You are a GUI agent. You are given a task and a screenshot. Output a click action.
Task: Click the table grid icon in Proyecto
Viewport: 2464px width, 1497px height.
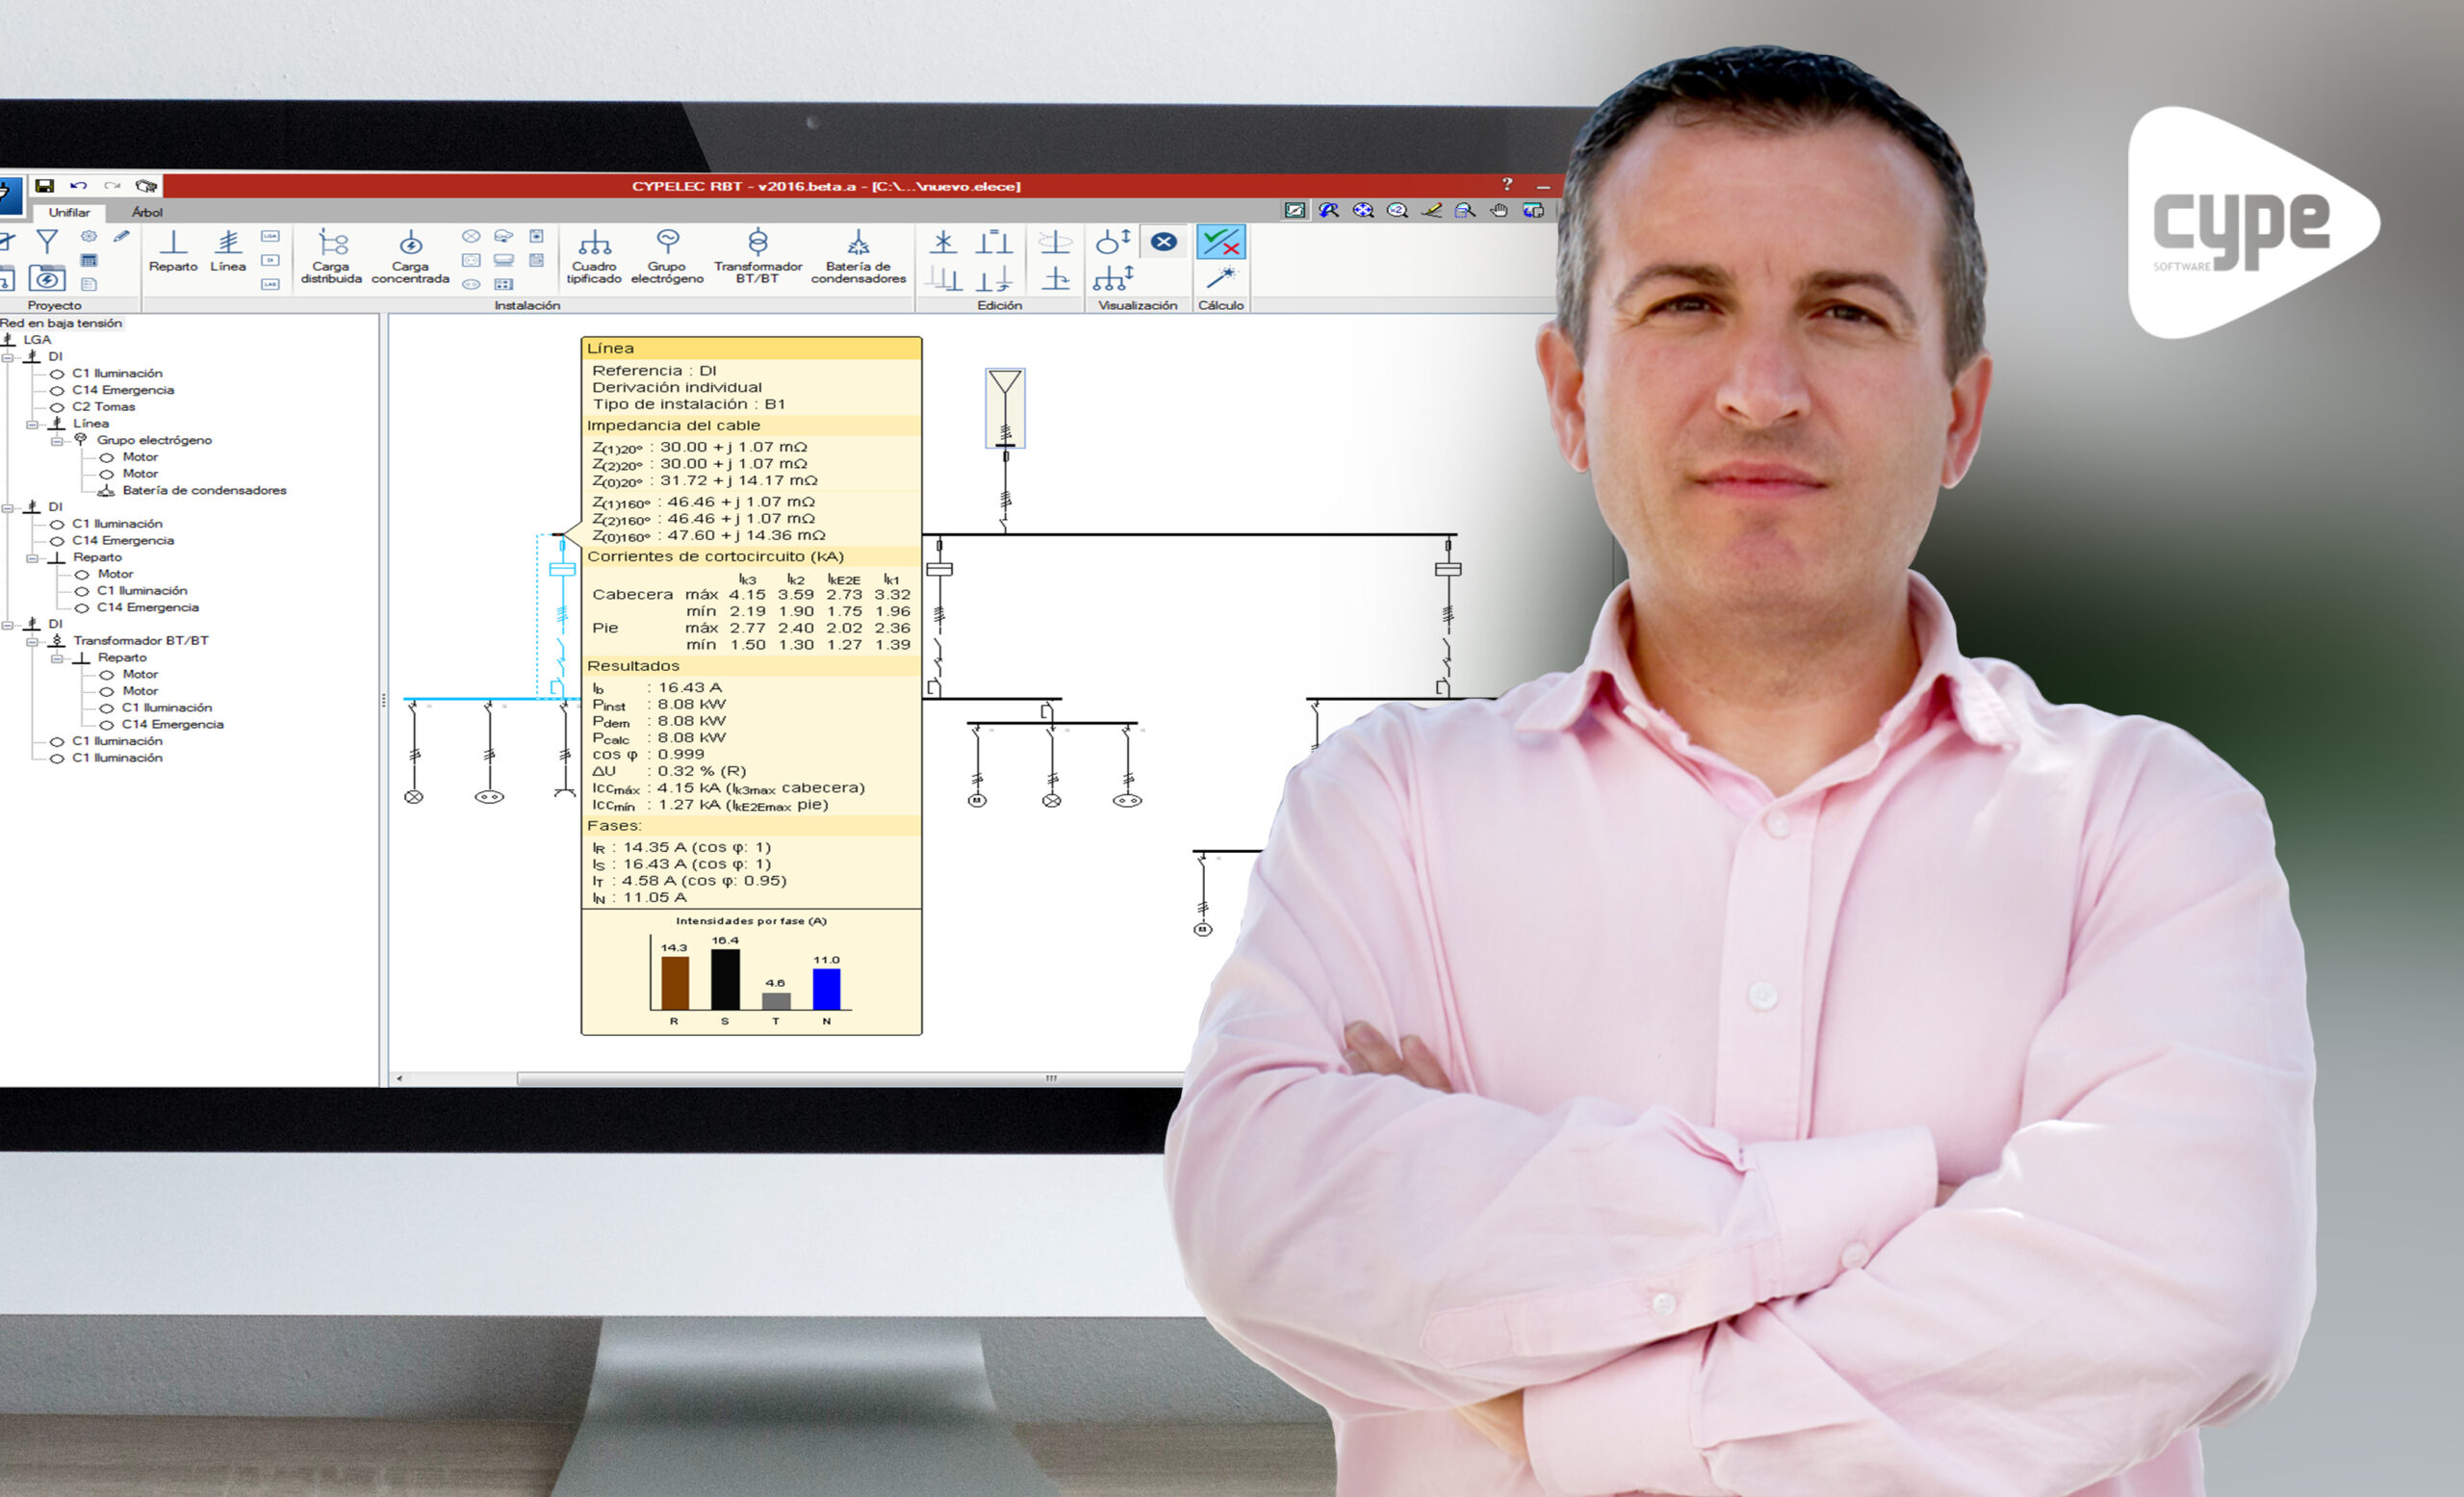89,260
